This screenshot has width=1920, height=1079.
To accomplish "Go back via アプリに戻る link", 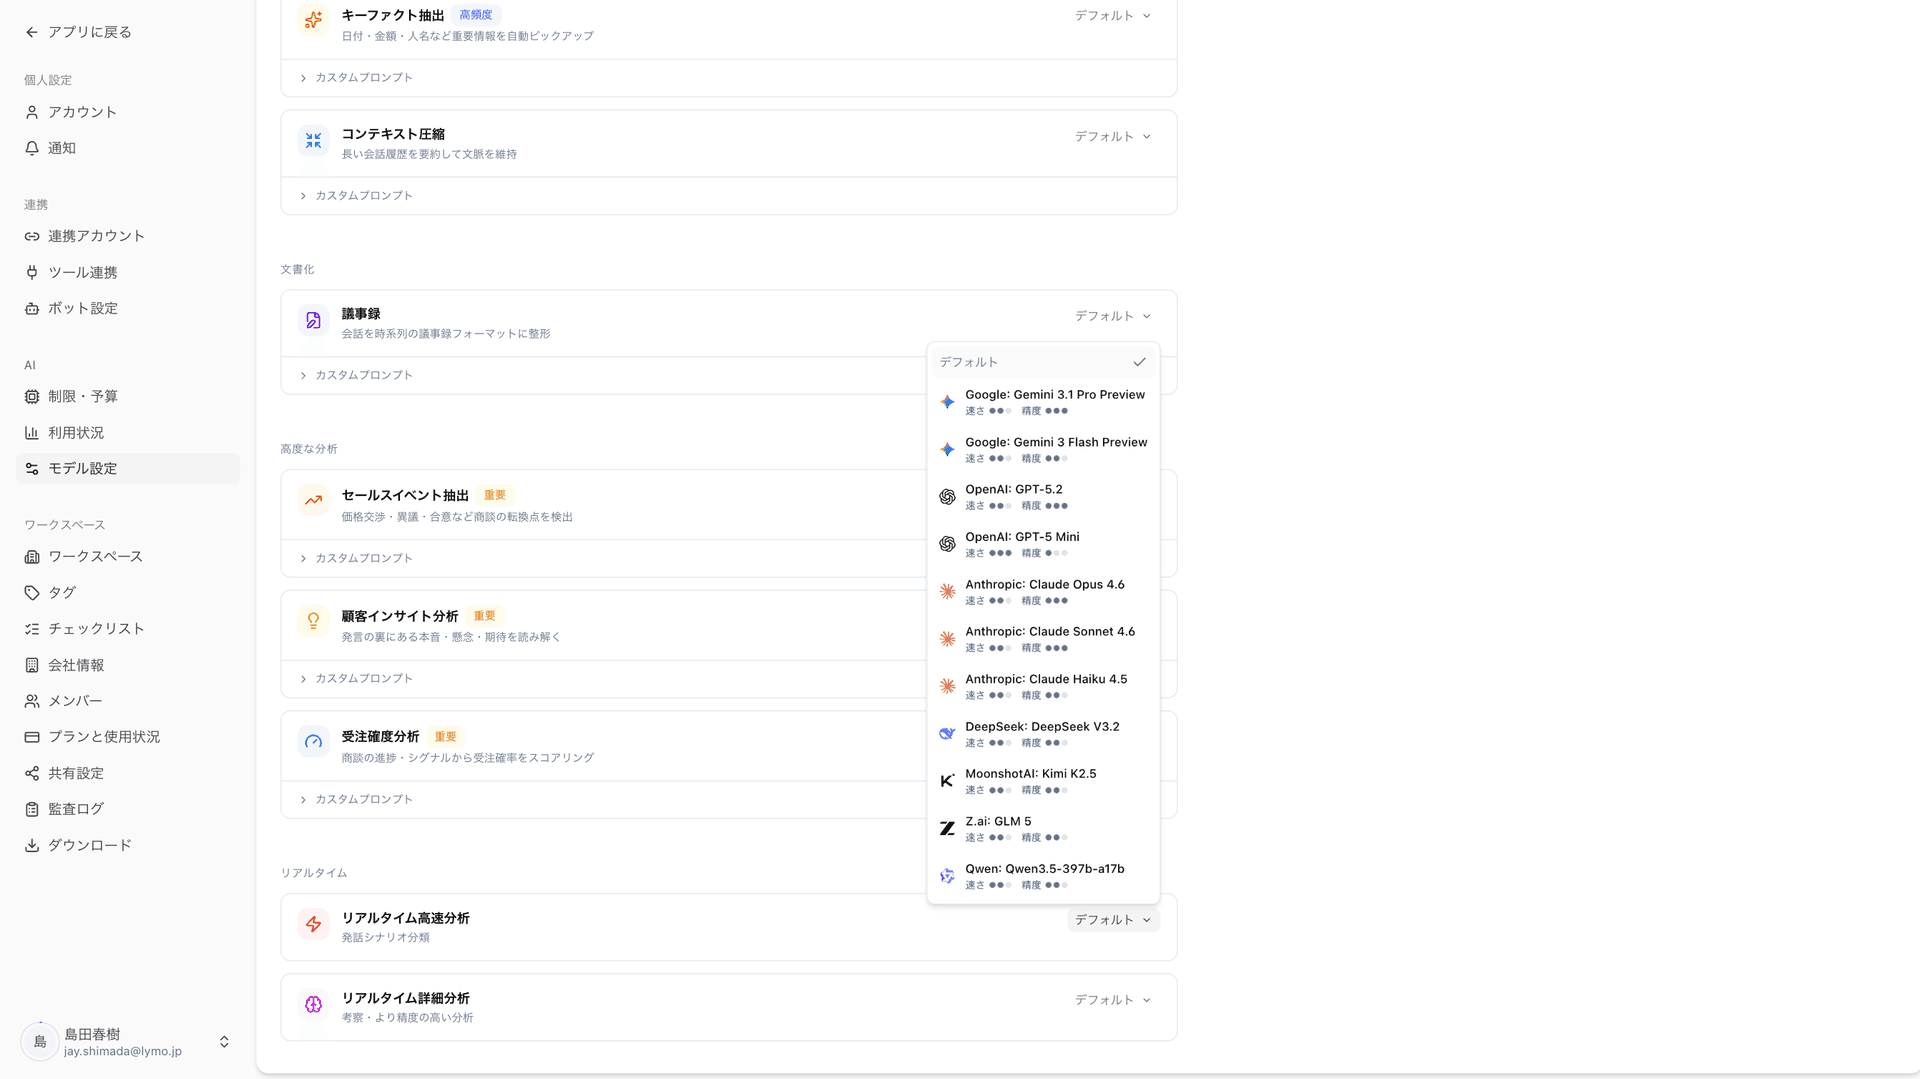I will [78, 32].
